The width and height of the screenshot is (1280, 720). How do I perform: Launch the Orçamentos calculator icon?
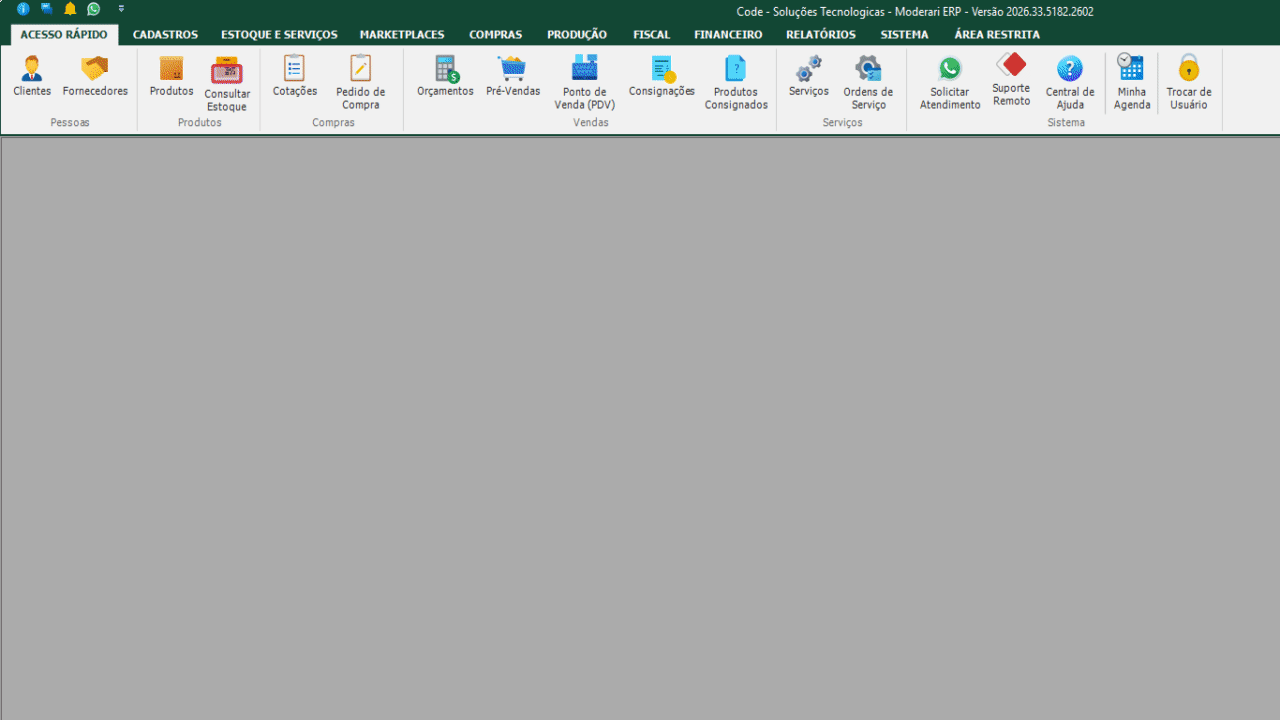point(446,69)
